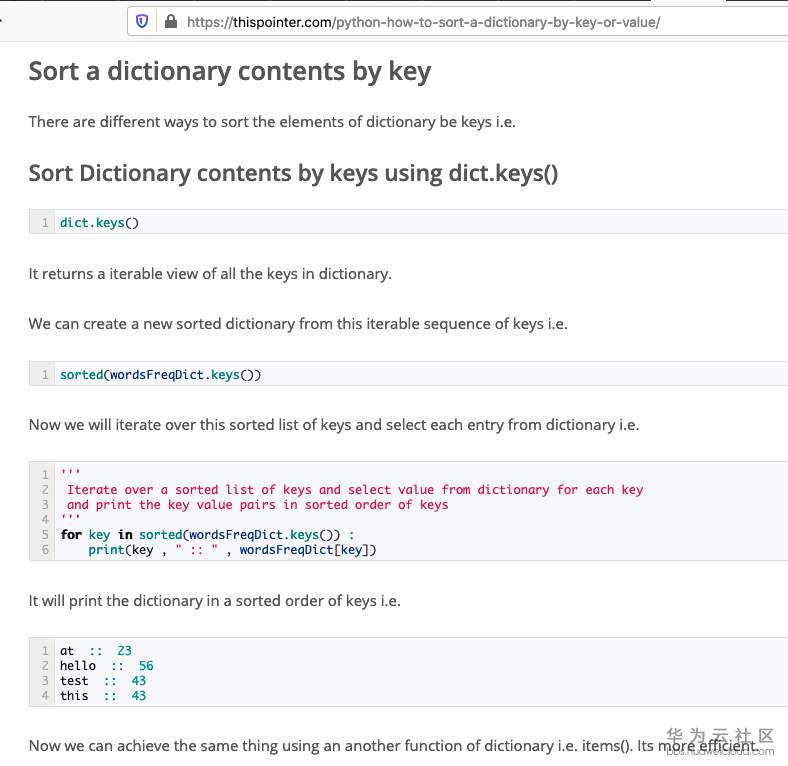Click the "hello :: 56" output line
788x766 pixels.
(x=106, y=666)
